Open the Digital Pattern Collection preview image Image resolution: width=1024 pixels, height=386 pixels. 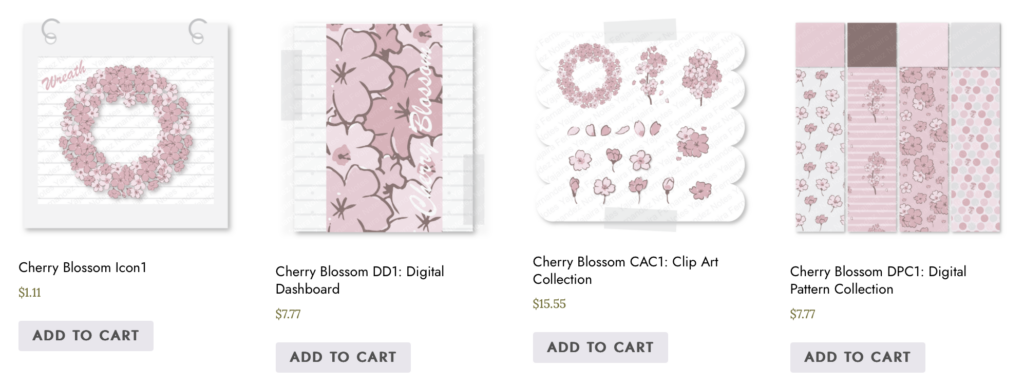point(897,127)
